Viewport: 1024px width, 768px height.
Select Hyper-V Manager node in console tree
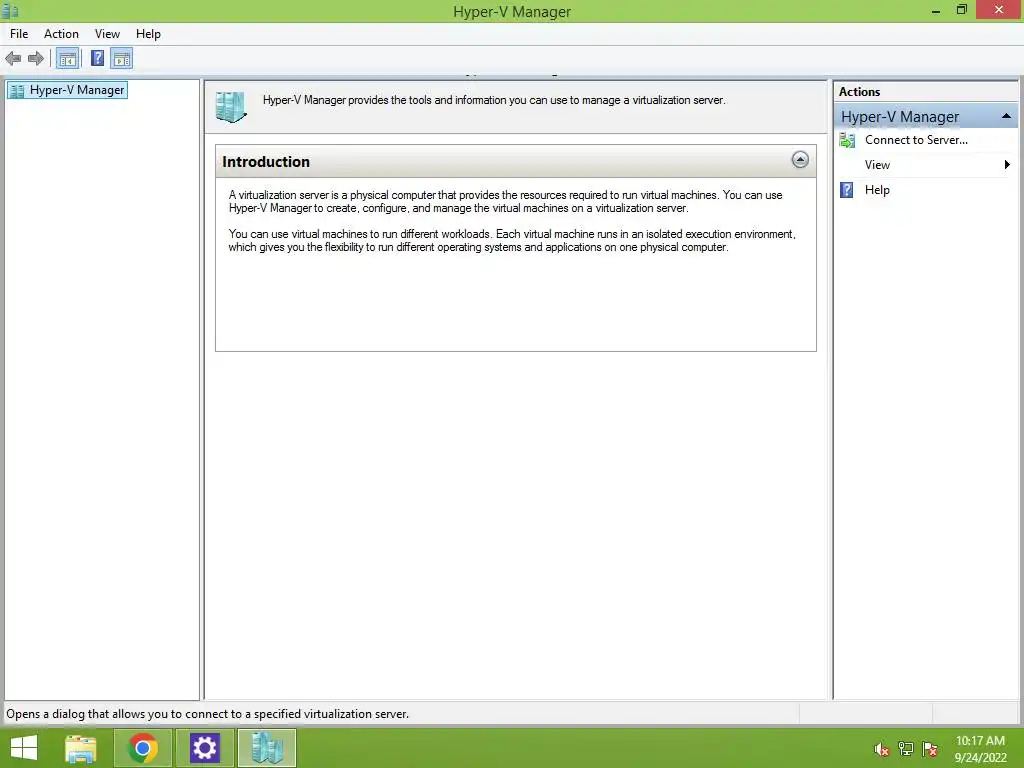tap(67, 90)
